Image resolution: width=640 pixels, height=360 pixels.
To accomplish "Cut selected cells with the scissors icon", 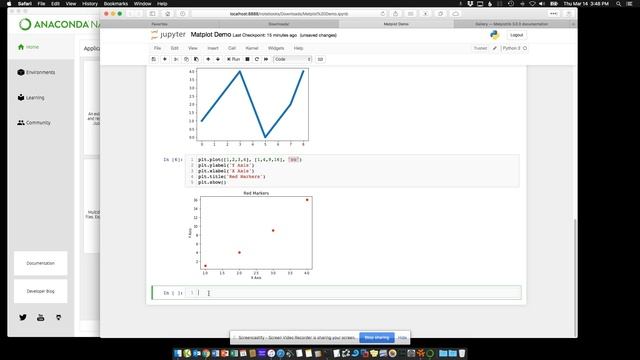I will pyautogui.click(x=176, y=59).
